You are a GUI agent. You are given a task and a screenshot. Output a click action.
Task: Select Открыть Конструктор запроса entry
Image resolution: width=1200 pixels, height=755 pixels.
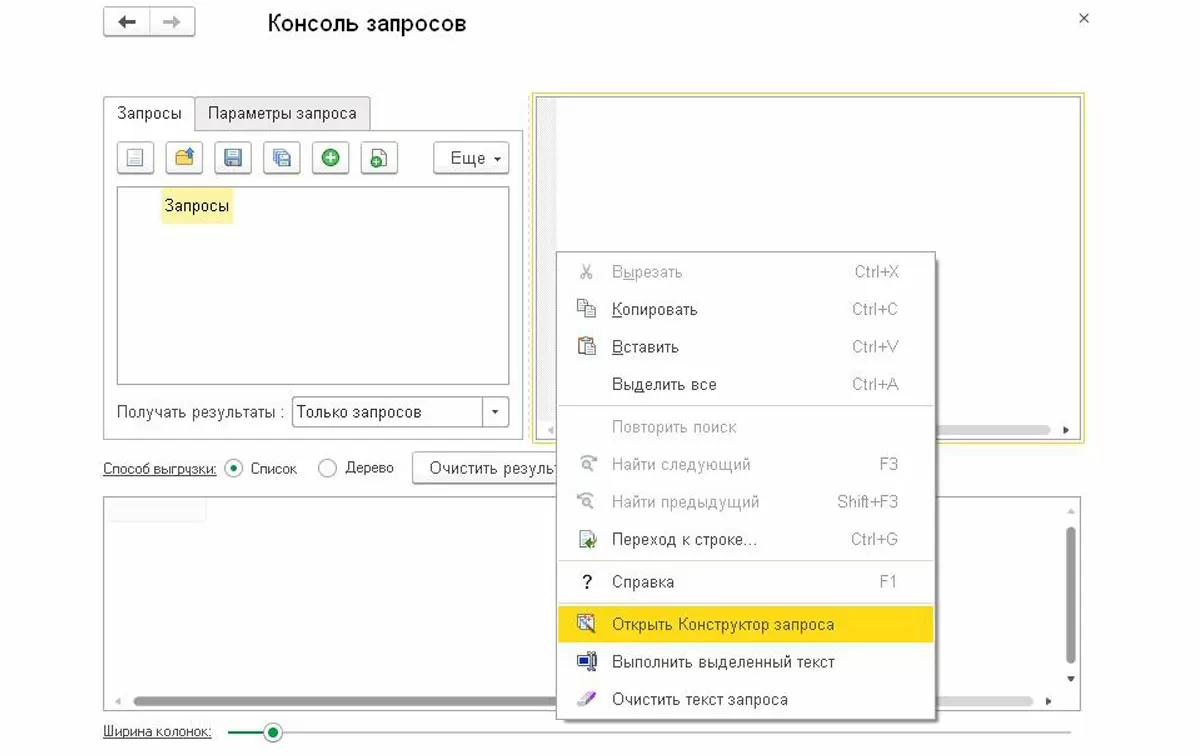tap(745, 624)
